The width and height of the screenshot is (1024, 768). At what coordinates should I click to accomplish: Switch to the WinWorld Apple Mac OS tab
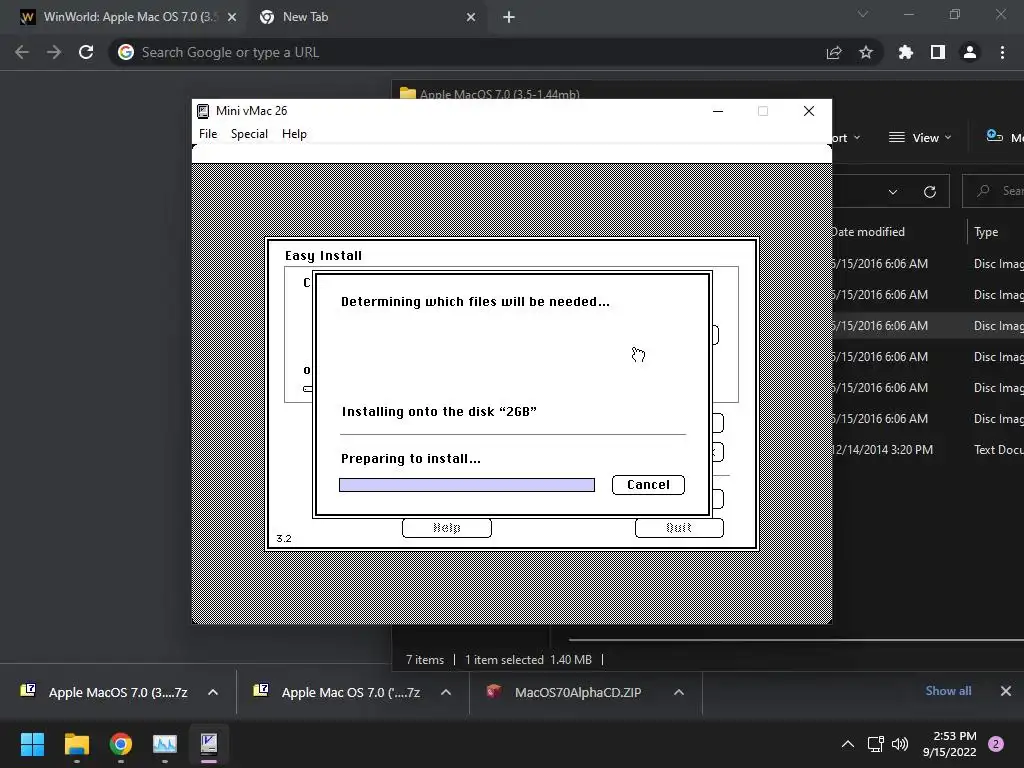coord(128,17)
